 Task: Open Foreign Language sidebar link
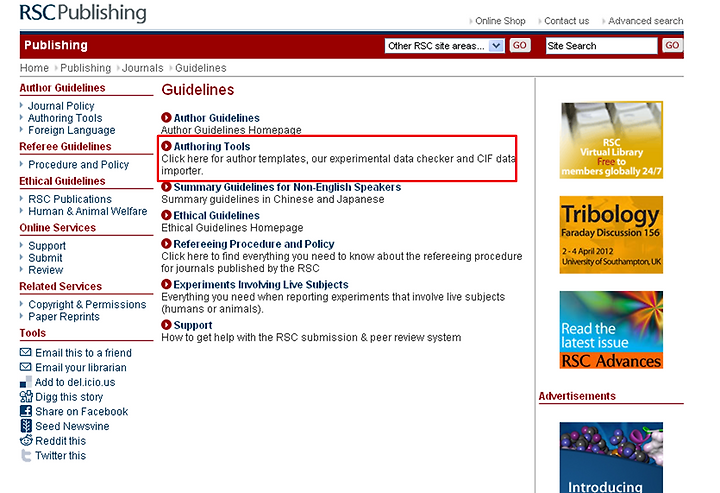pyautogui.click(x=72, y=130)
